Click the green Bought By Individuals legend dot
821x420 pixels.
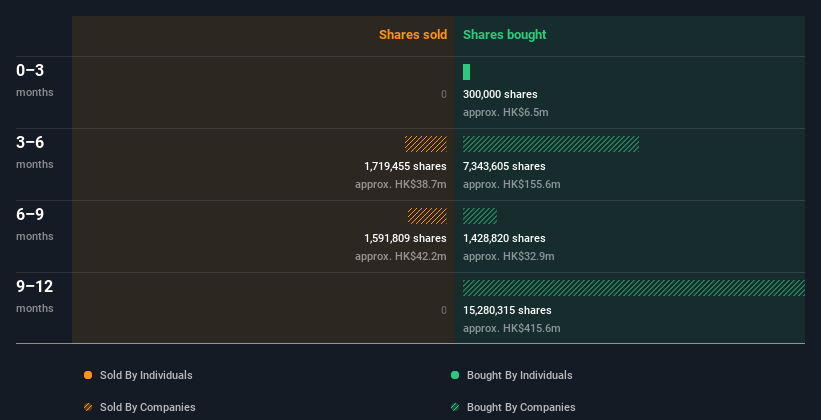click(455, 375)
